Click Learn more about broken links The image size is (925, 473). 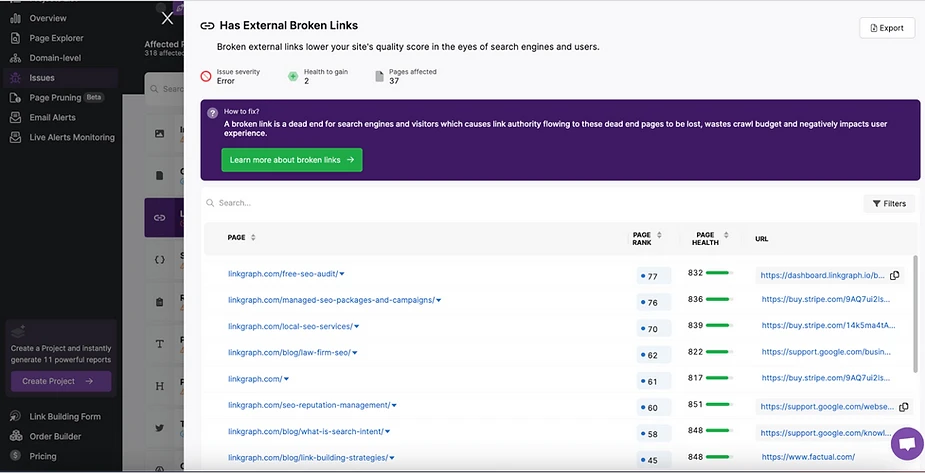(292, 160)
